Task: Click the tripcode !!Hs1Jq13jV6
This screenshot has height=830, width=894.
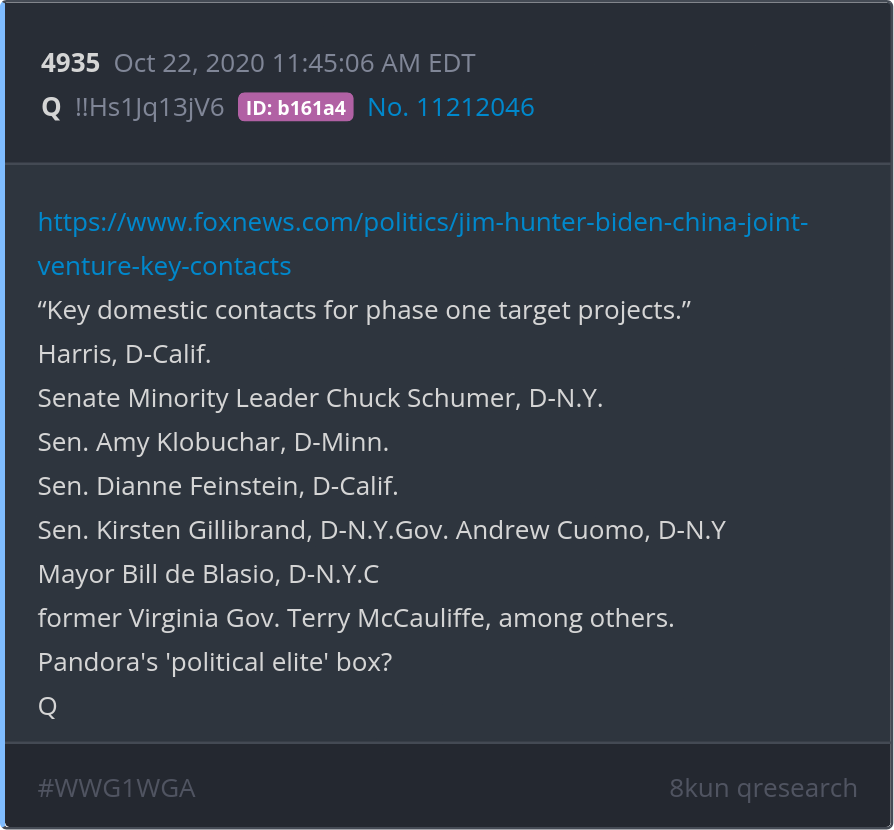Action: pos(150,108)
